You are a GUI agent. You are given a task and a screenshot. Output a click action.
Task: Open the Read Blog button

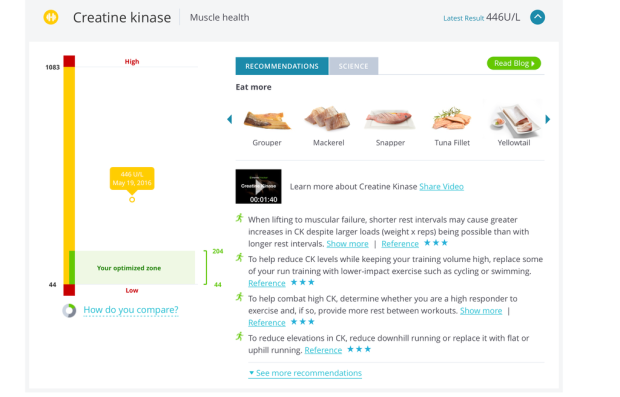point(514,63)
